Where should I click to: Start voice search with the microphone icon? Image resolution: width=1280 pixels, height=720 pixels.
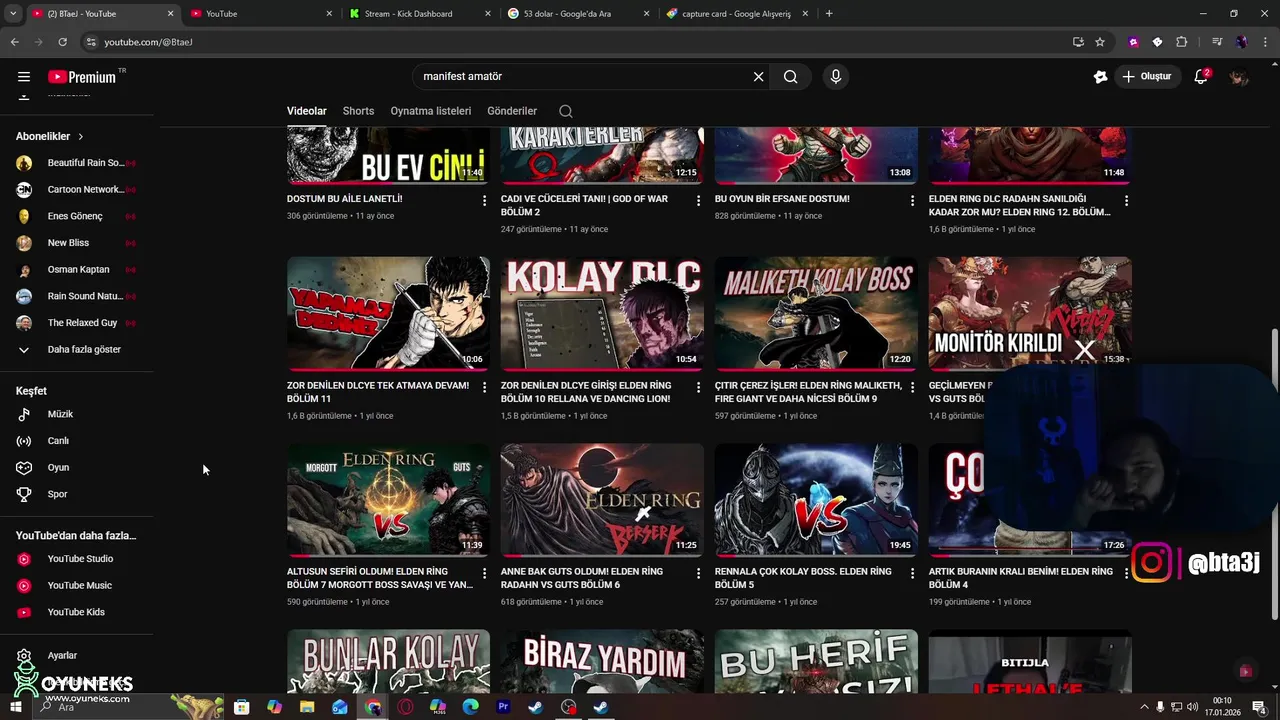pyautogui.click(x=836, y=76)
